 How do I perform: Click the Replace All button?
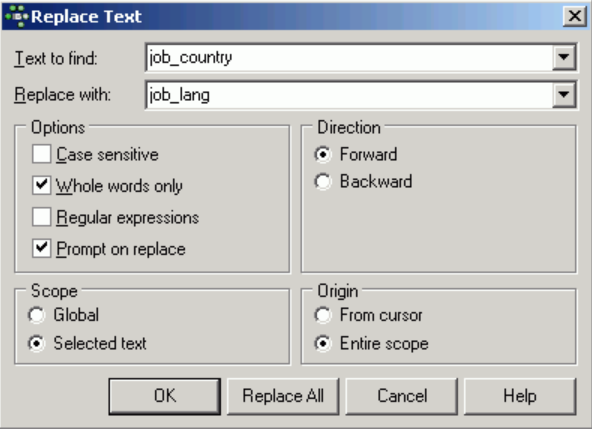283,396
